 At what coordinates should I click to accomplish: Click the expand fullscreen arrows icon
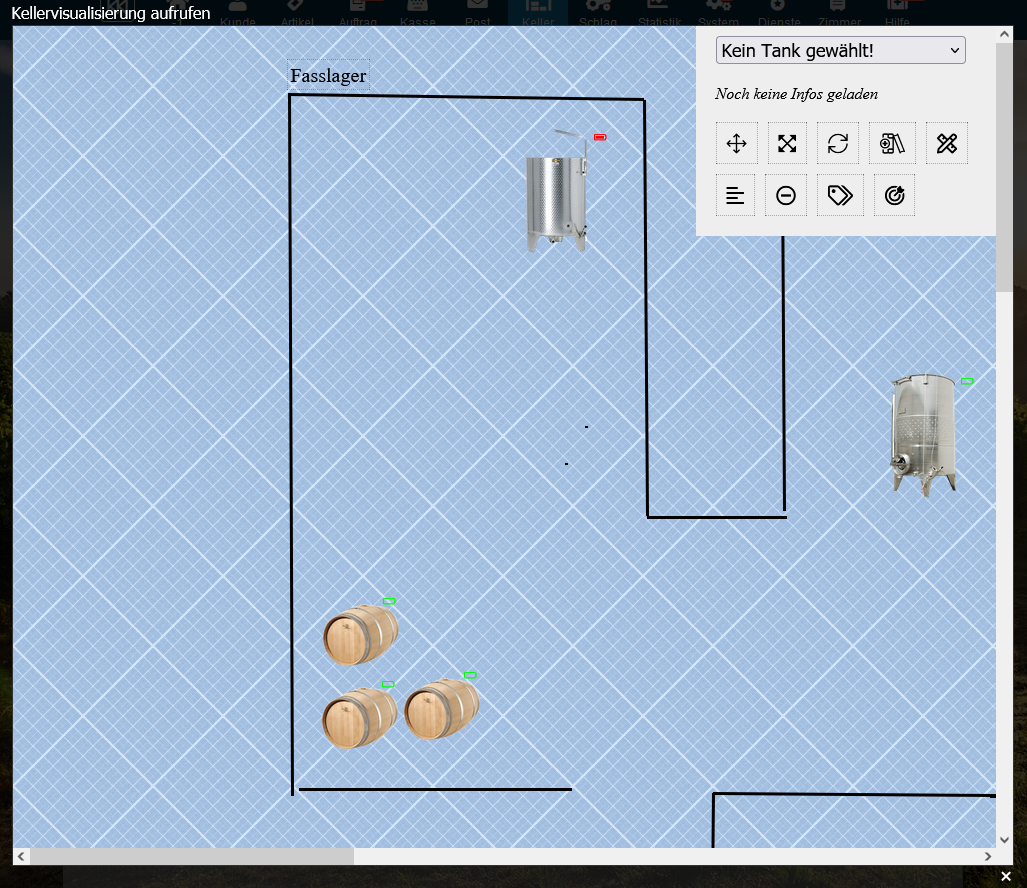point(787,144)
